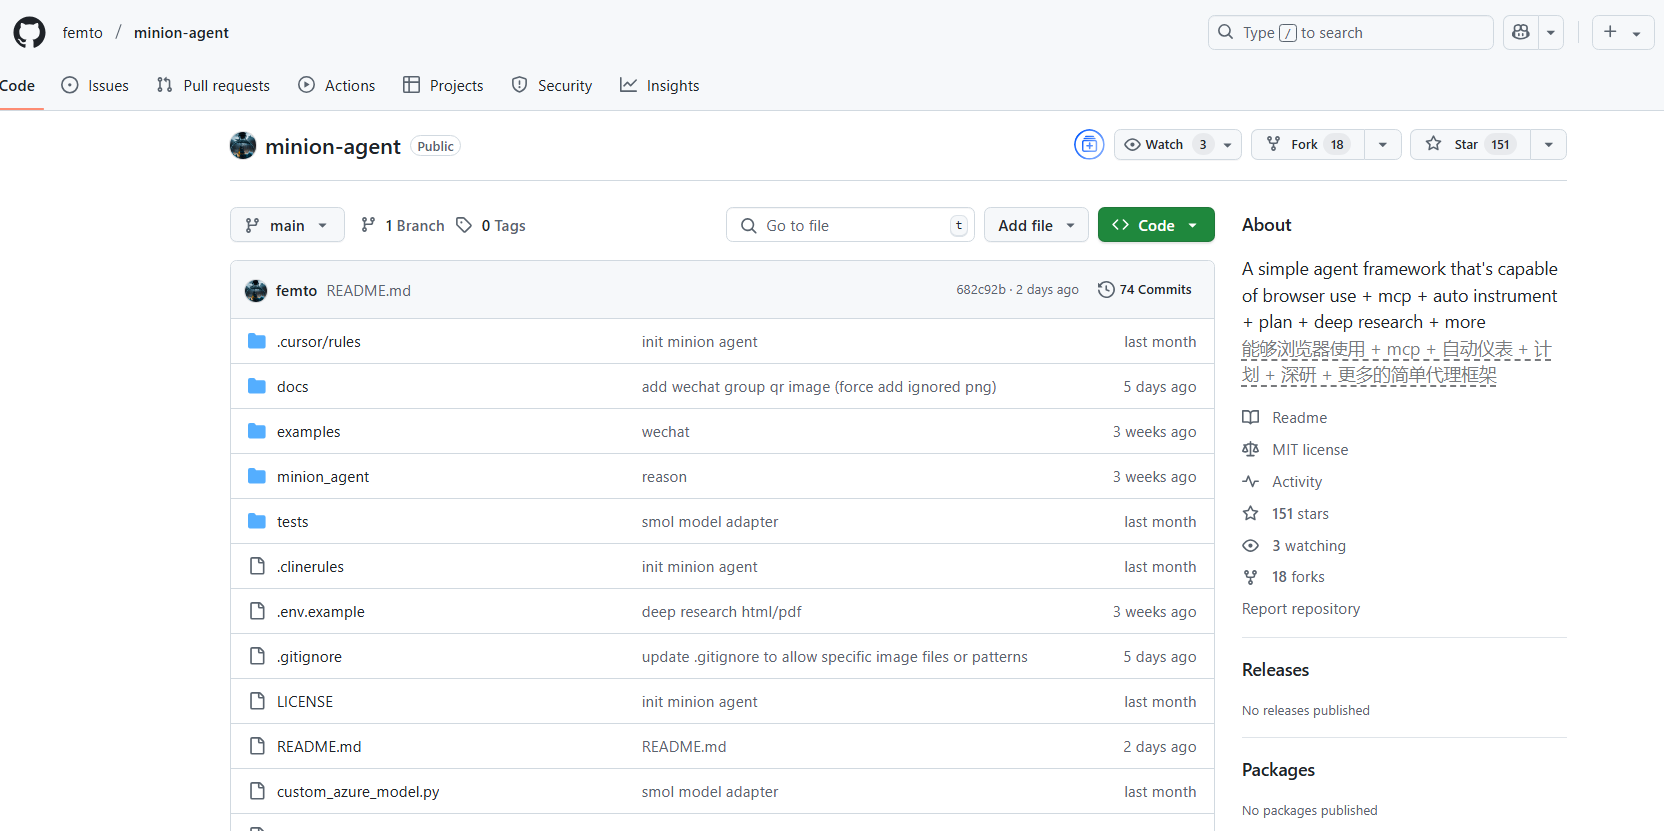The image size is (1664, 831).
Task: View the 1 Branch link
Action: 402,225
